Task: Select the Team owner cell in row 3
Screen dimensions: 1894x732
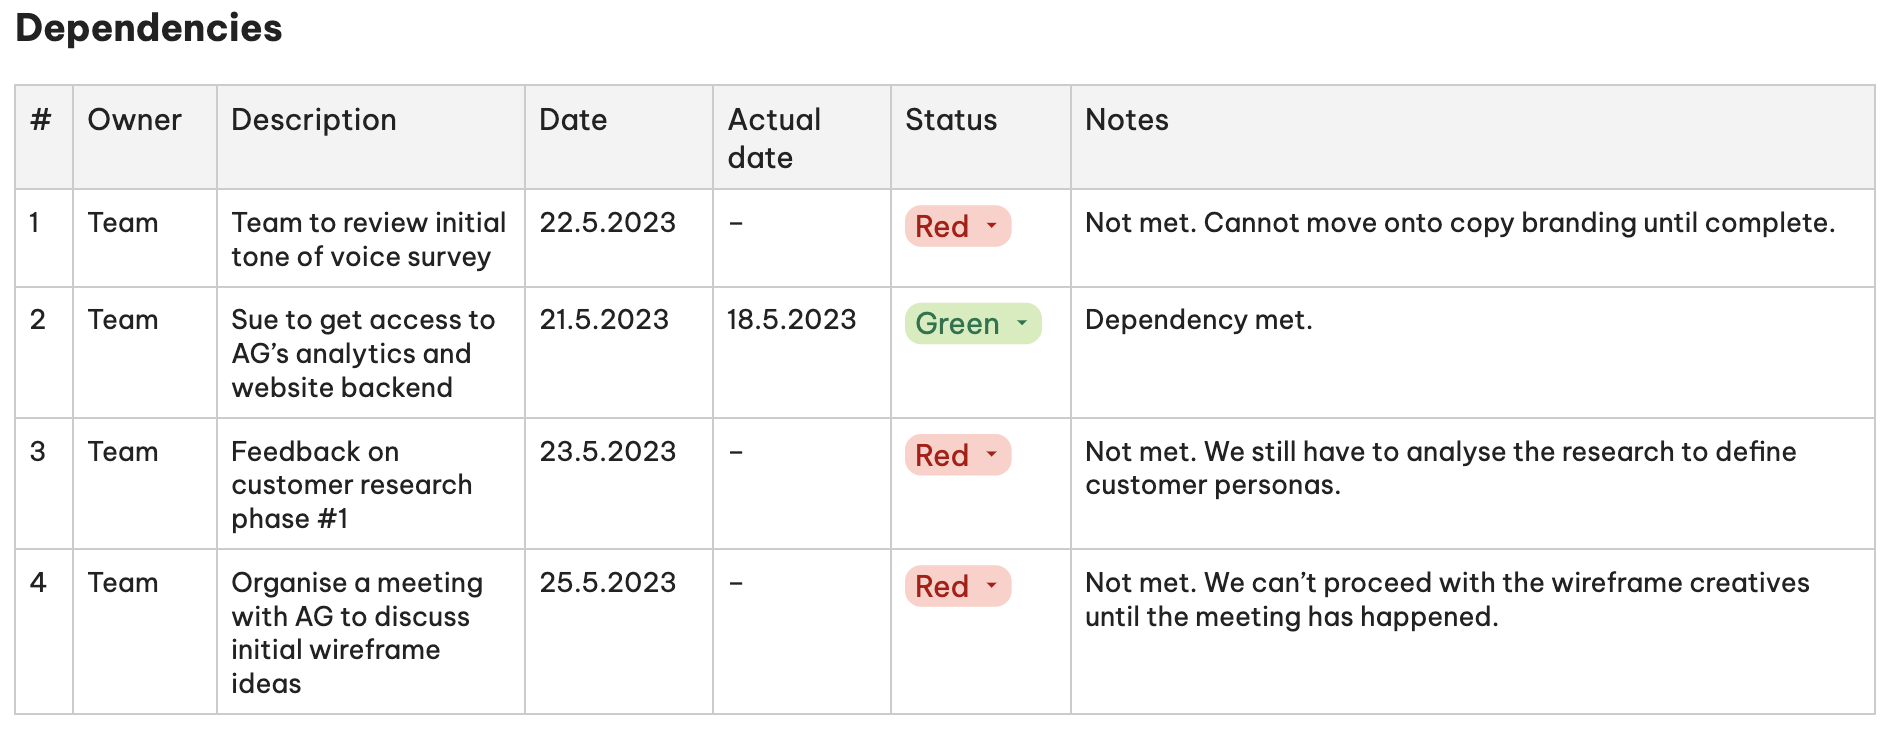Action: click(x=123, y=452)
